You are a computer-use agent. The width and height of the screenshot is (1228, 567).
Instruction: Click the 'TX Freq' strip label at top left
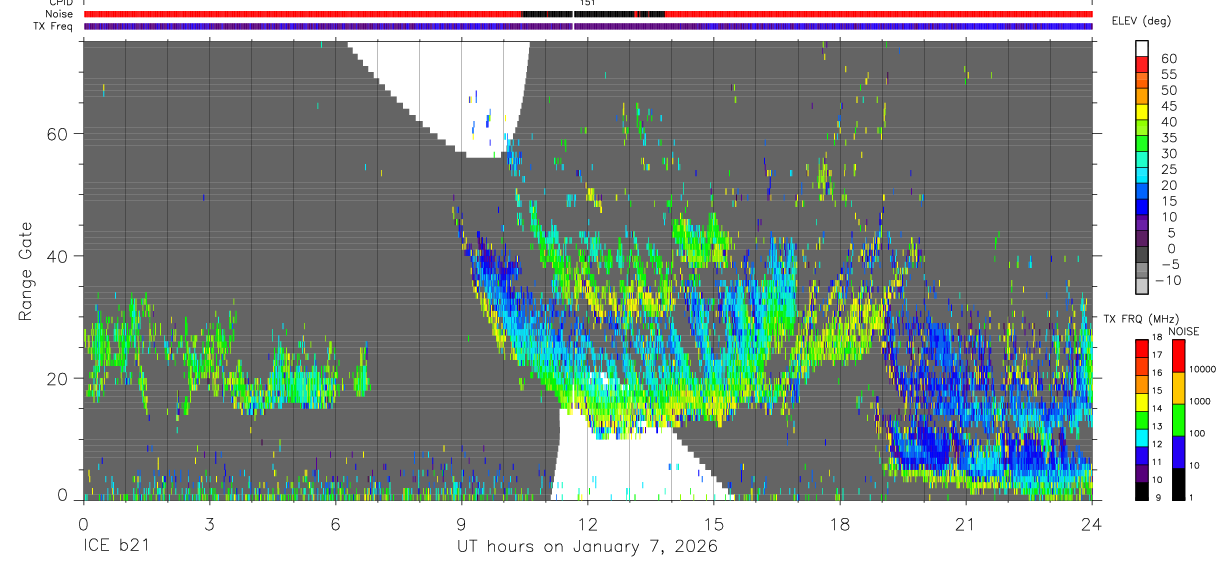click(x=55, y=26)
